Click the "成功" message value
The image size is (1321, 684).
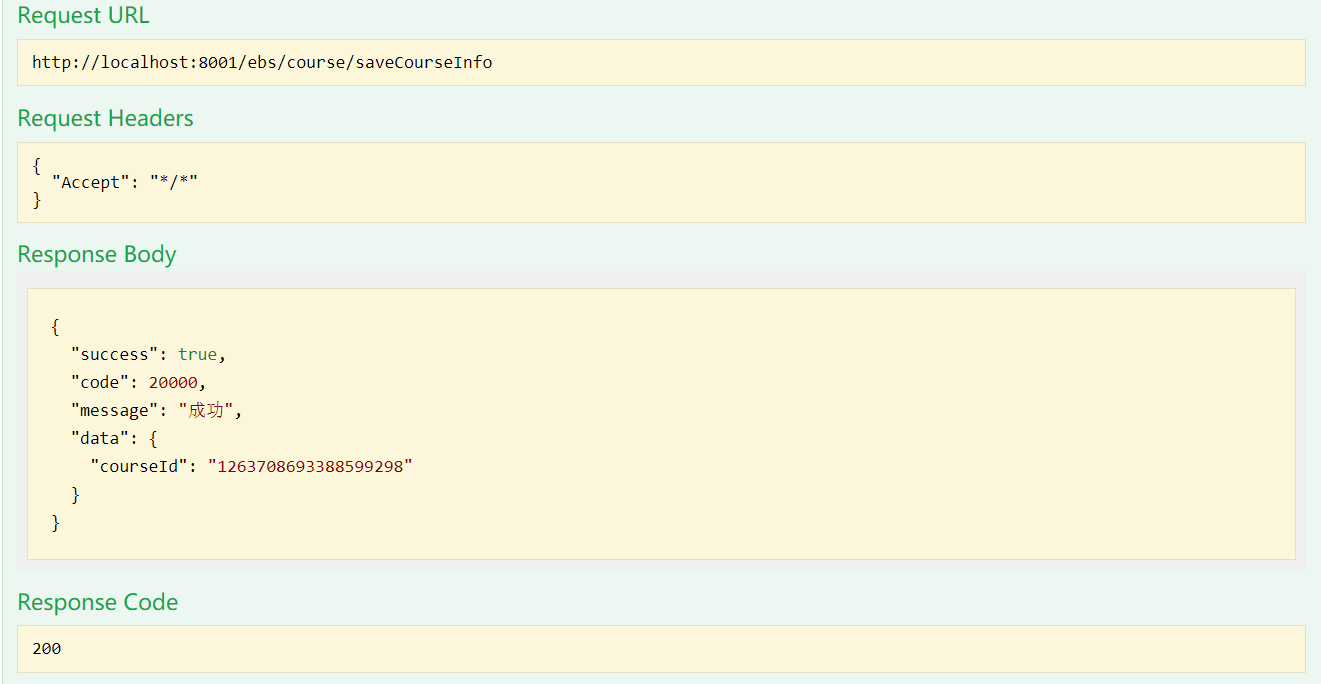206,410
